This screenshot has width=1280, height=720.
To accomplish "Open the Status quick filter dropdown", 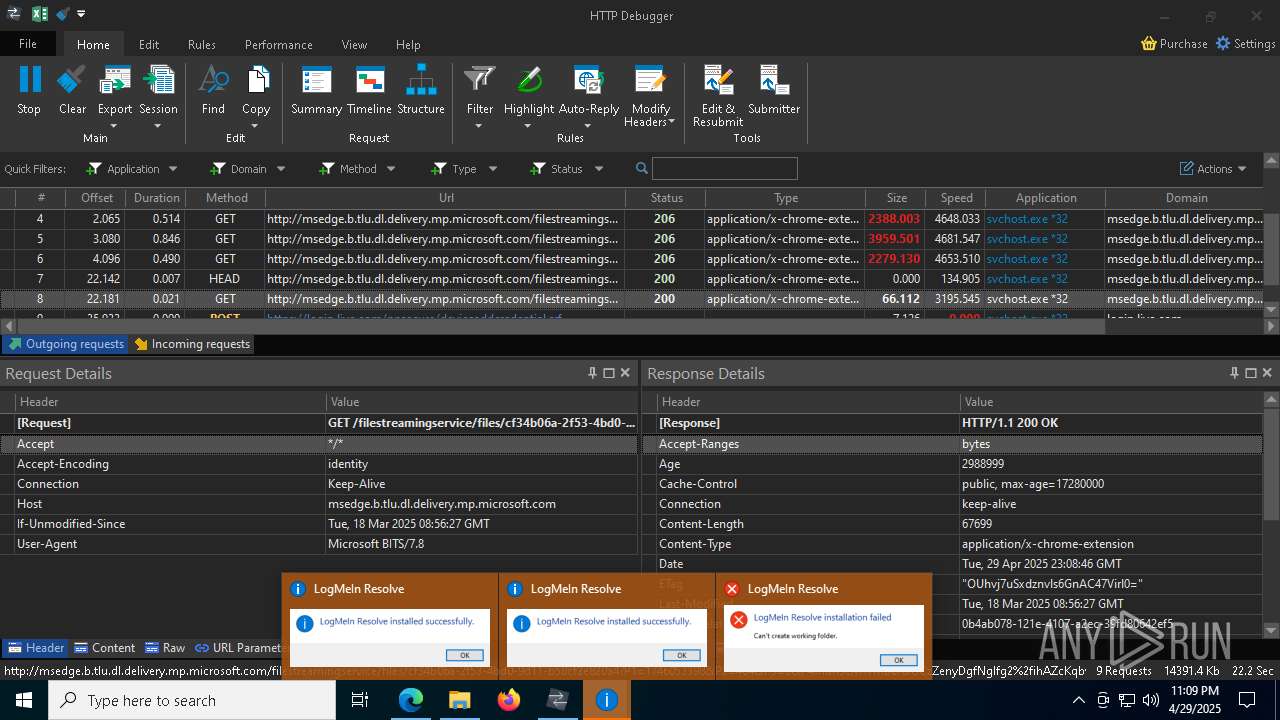I will (567, 169).
